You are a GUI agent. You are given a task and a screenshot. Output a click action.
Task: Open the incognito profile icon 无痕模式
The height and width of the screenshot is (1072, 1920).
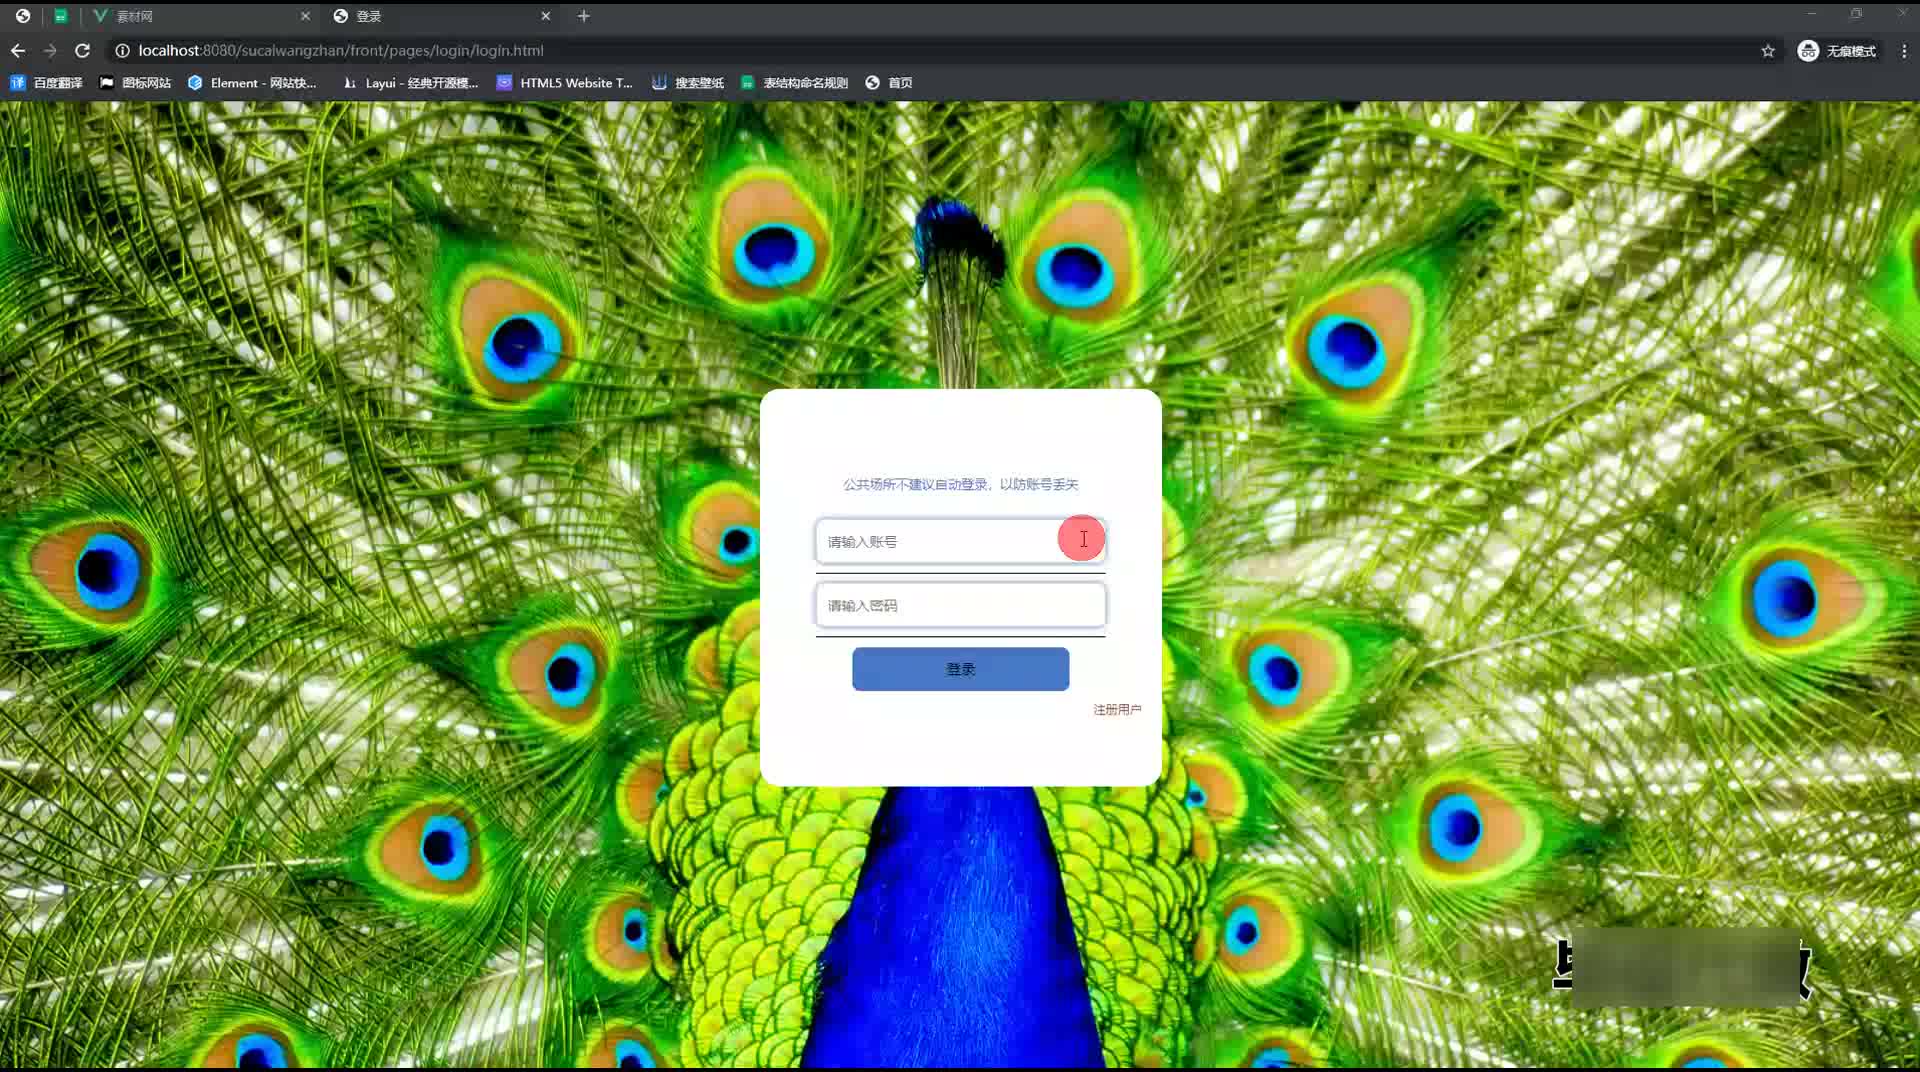[x=1837, y=51]
